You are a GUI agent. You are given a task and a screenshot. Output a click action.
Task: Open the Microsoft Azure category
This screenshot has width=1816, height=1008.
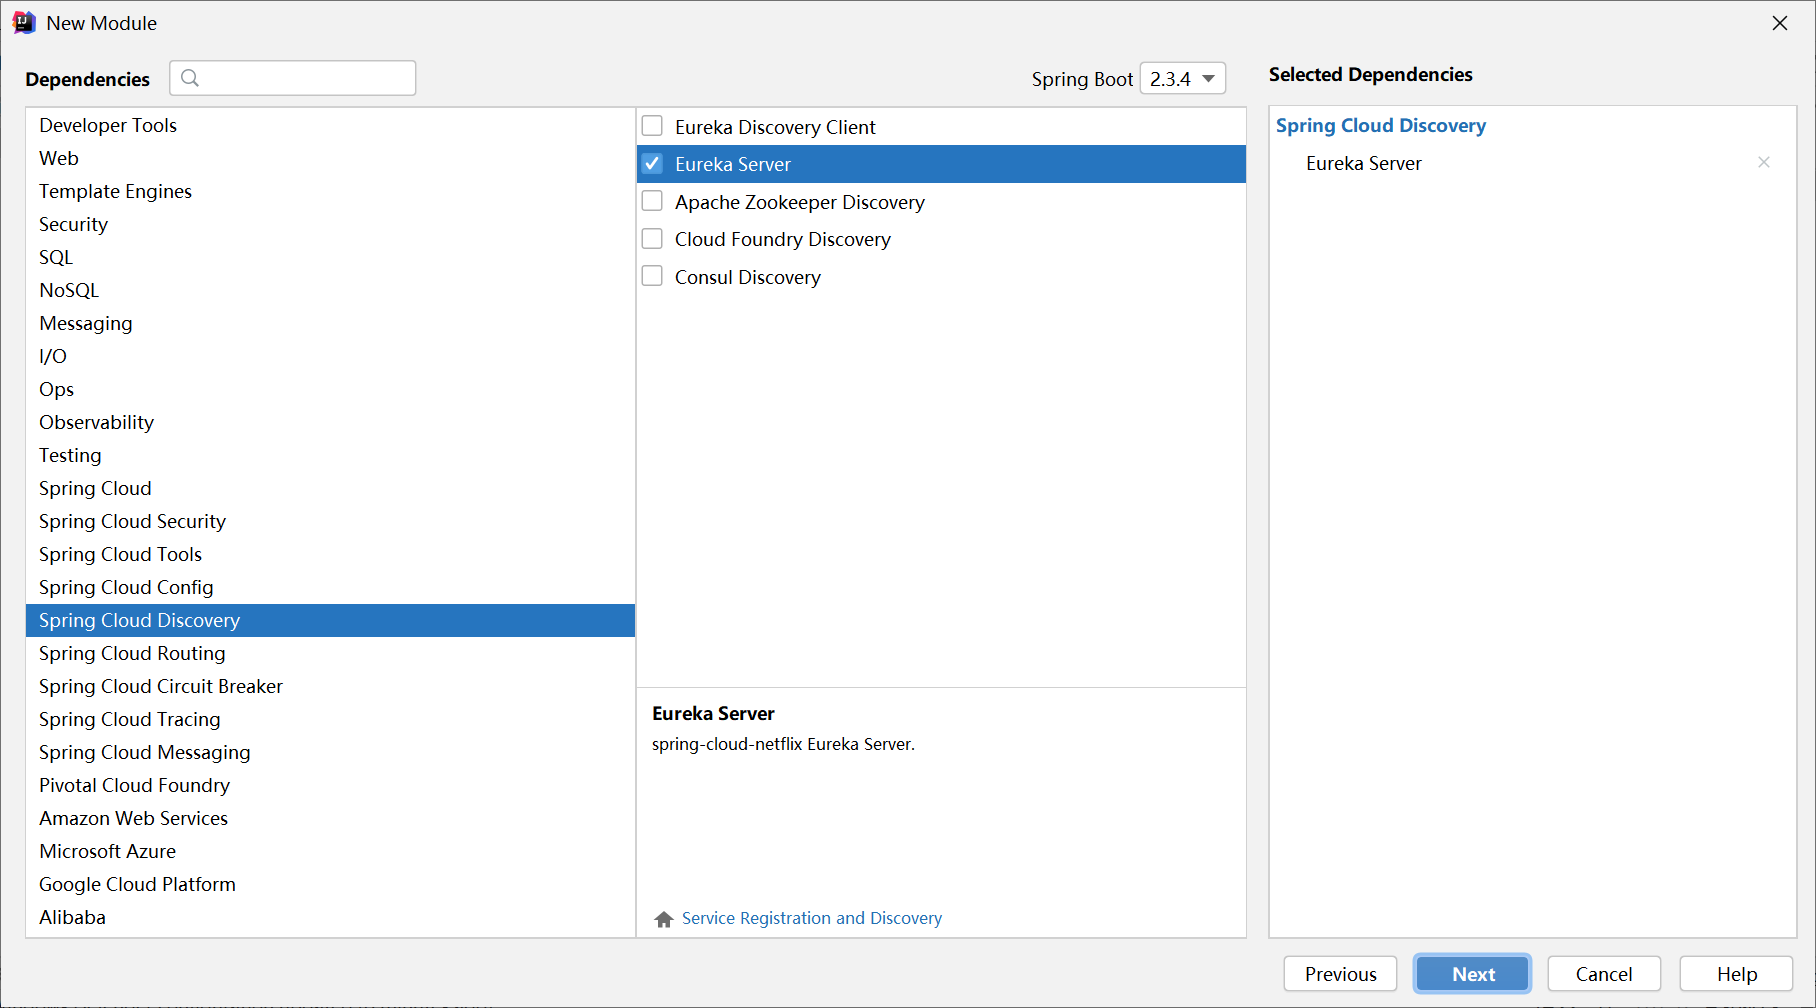tap(330, 851)
